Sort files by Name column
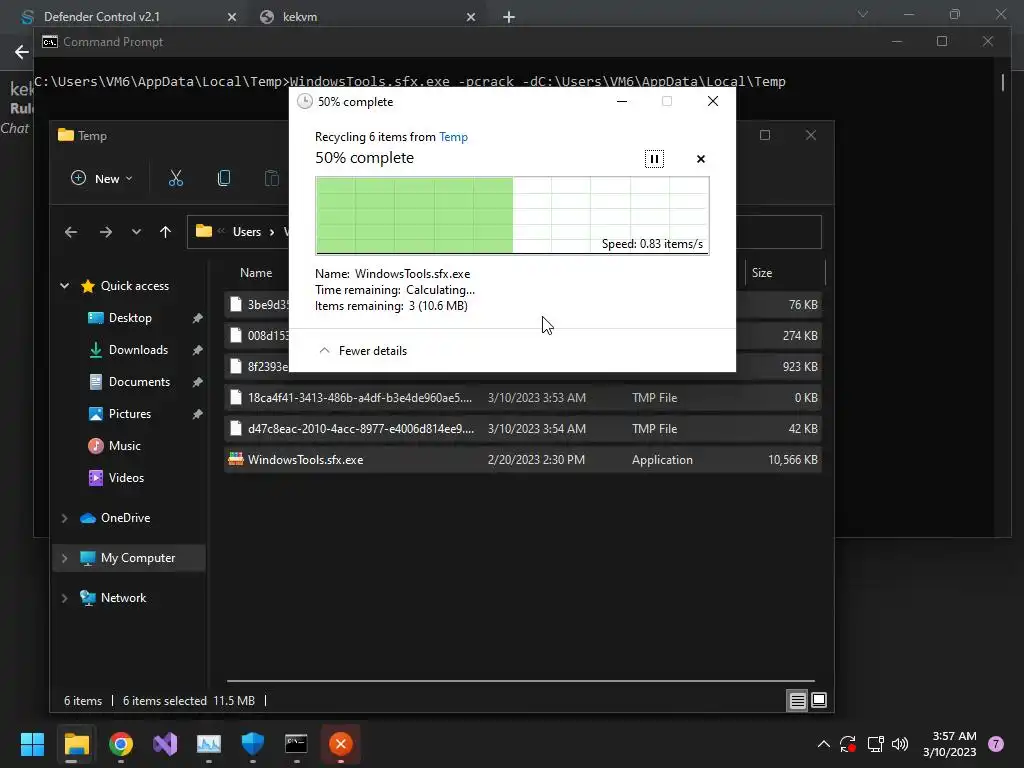The height and width of the screenshot is (768, 1024). (256, 273)
